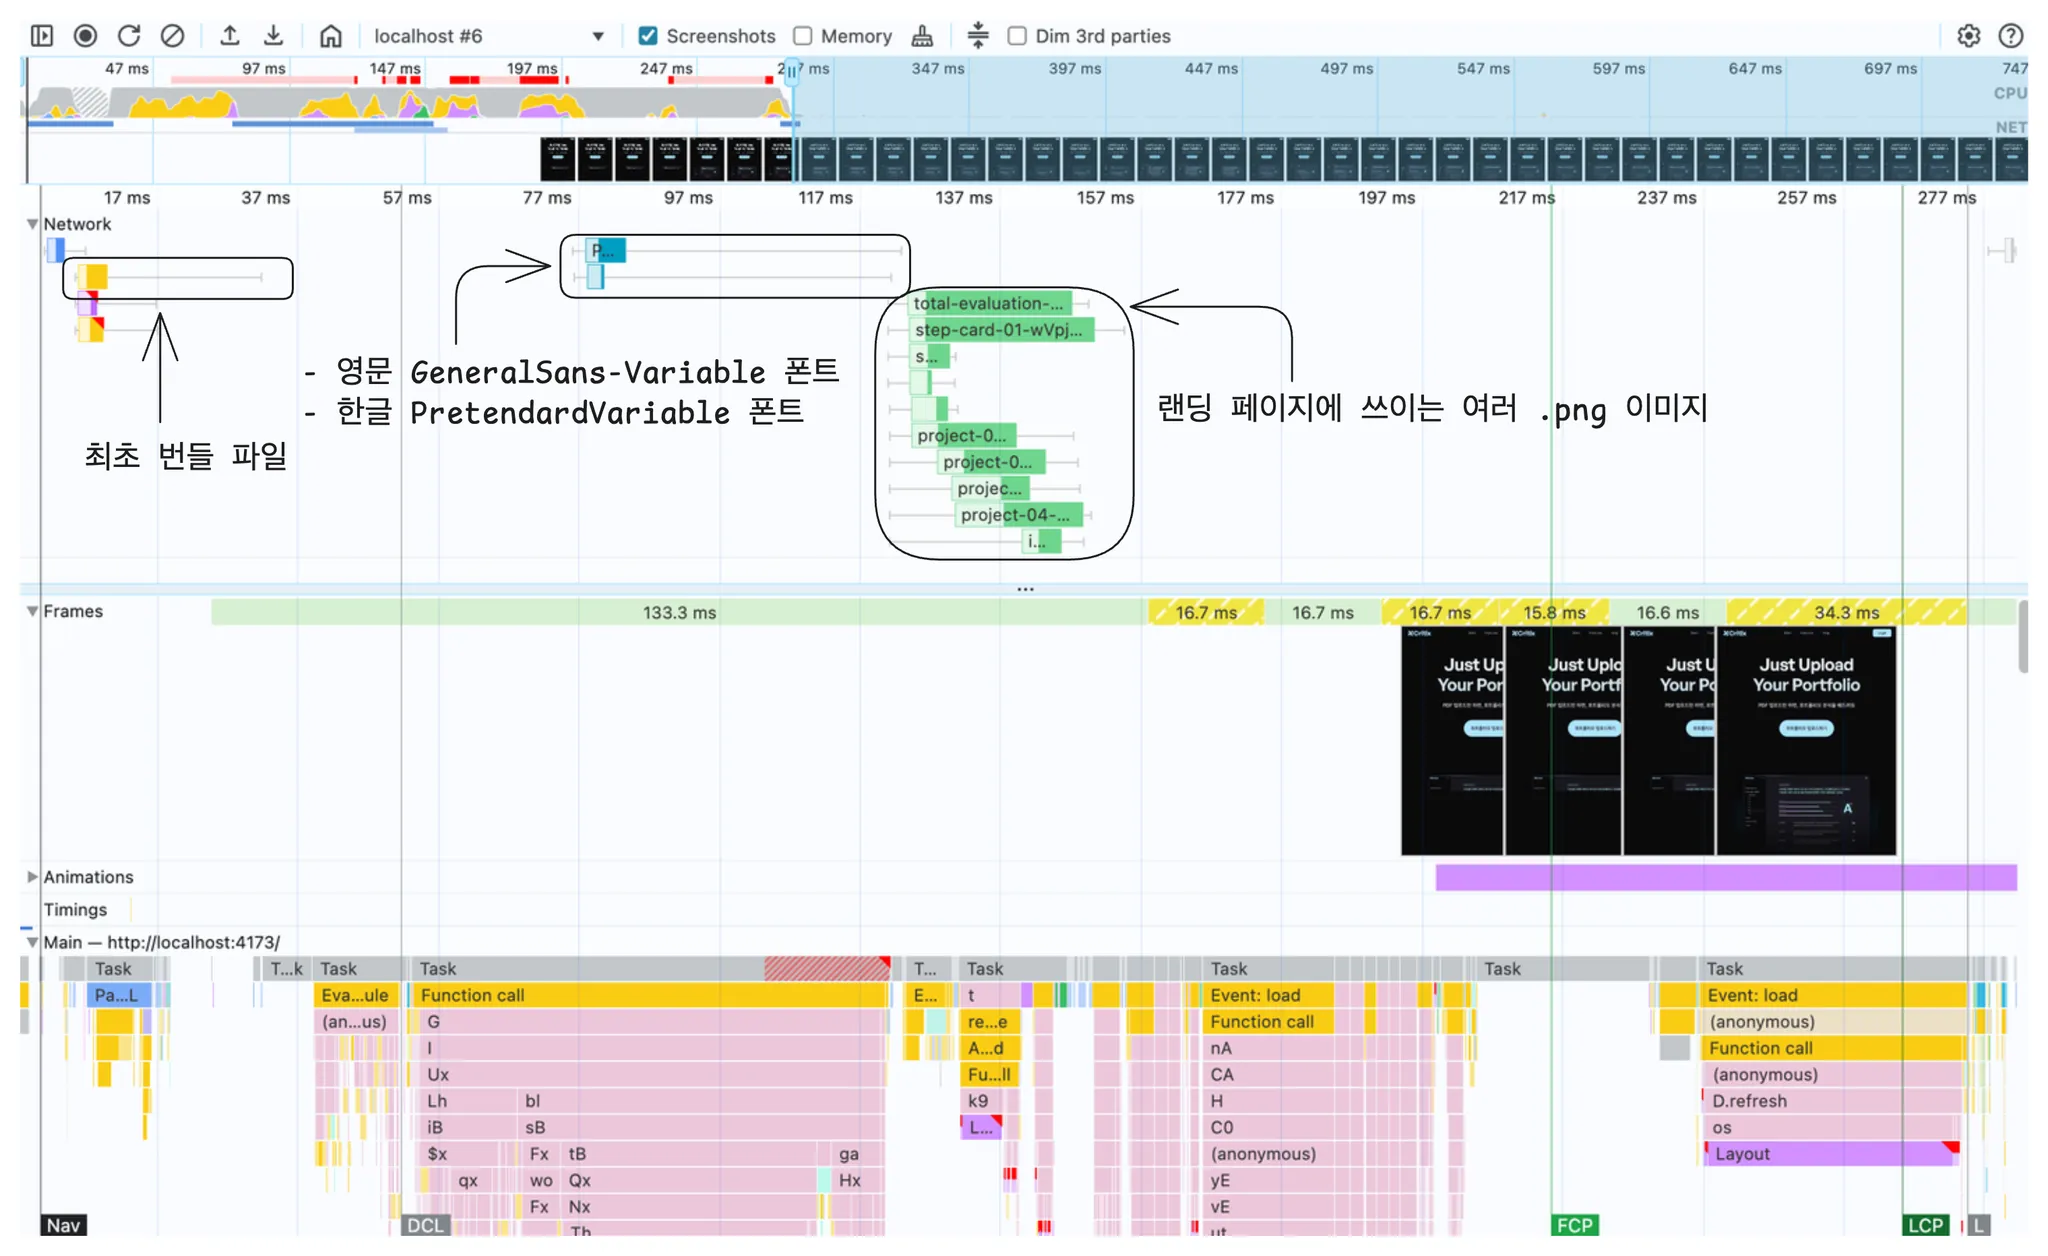The height and width of the screenshot is (1256, 2048).
Task: Enable Dim 3rd parties checkbox
Action: [x=1017, y=36]
